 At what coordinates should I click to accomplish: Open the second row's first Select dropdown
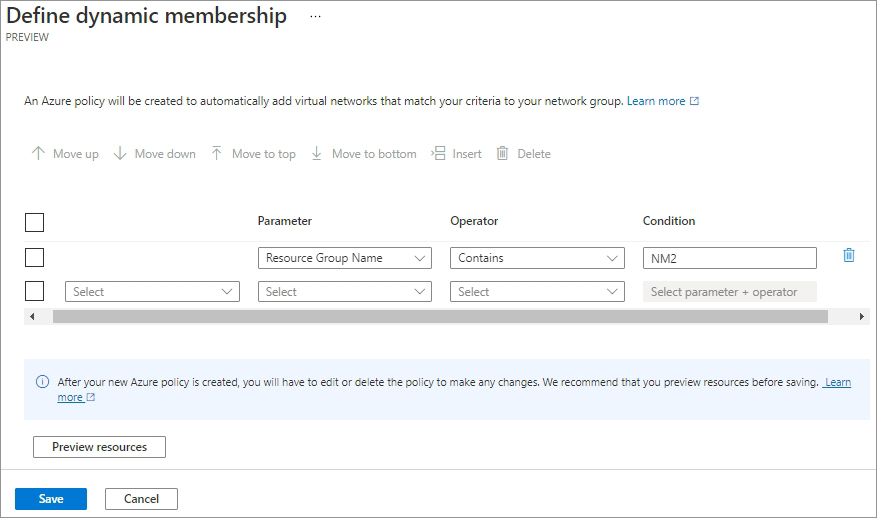coord(152,292)
